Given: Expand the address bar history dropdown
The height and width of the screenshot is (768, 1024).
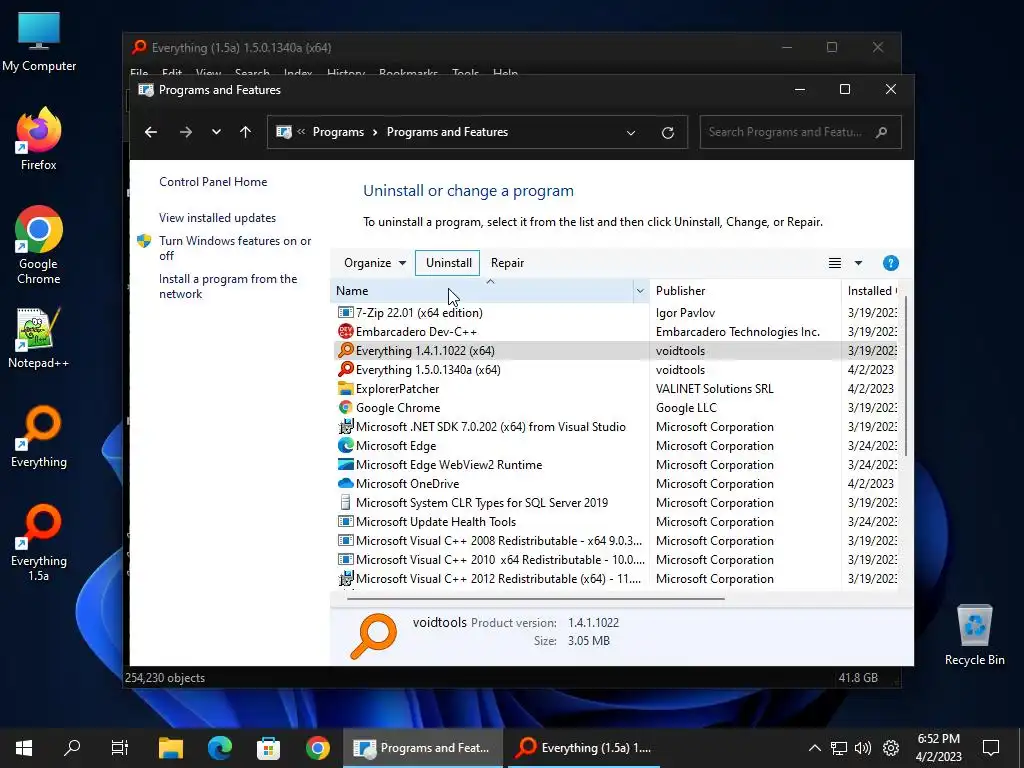Looking at the screenshot, I should tap(630, 133).
